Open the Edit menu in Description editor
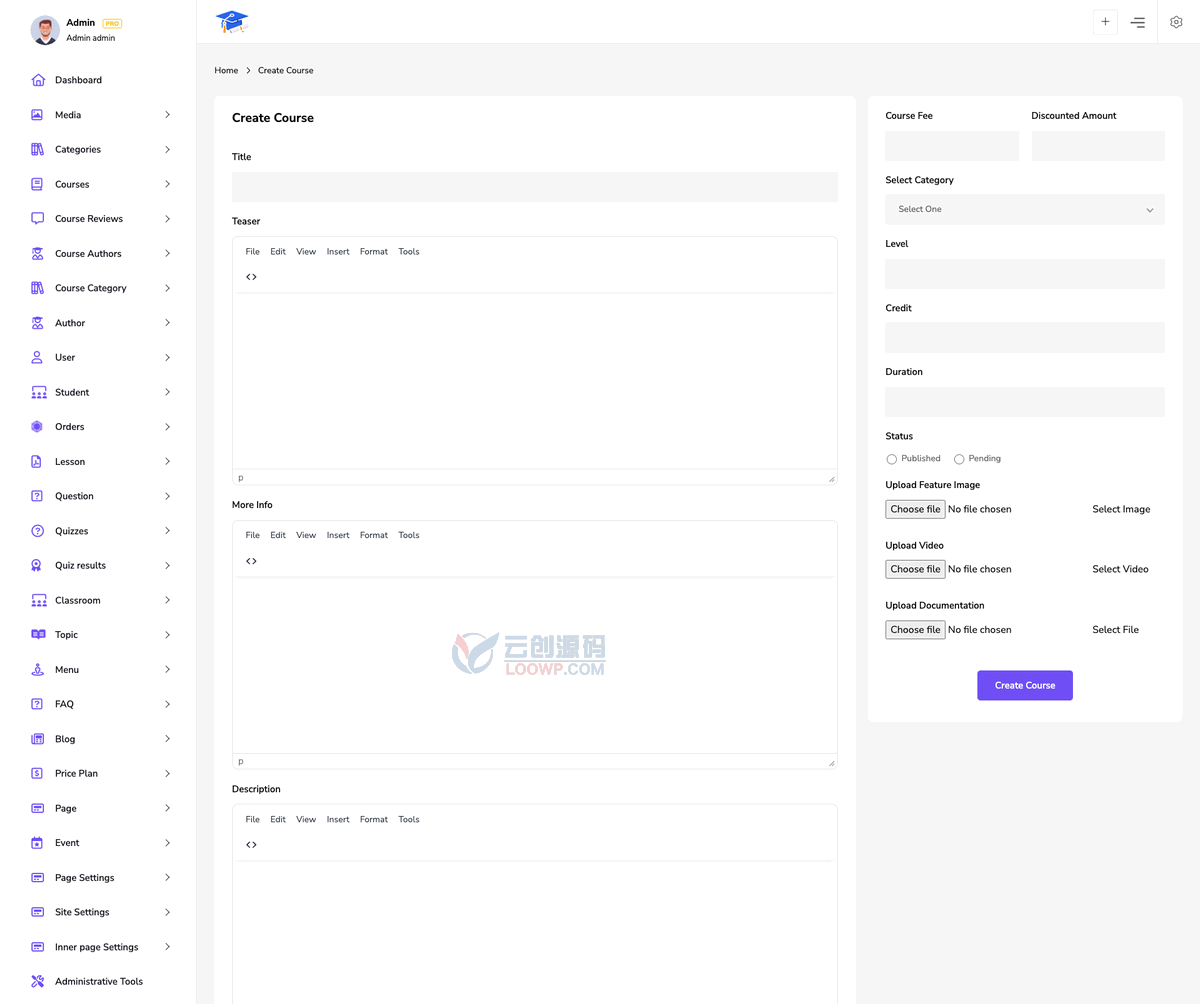This screenshot has width=1200, height=1004. coord(278,819)
